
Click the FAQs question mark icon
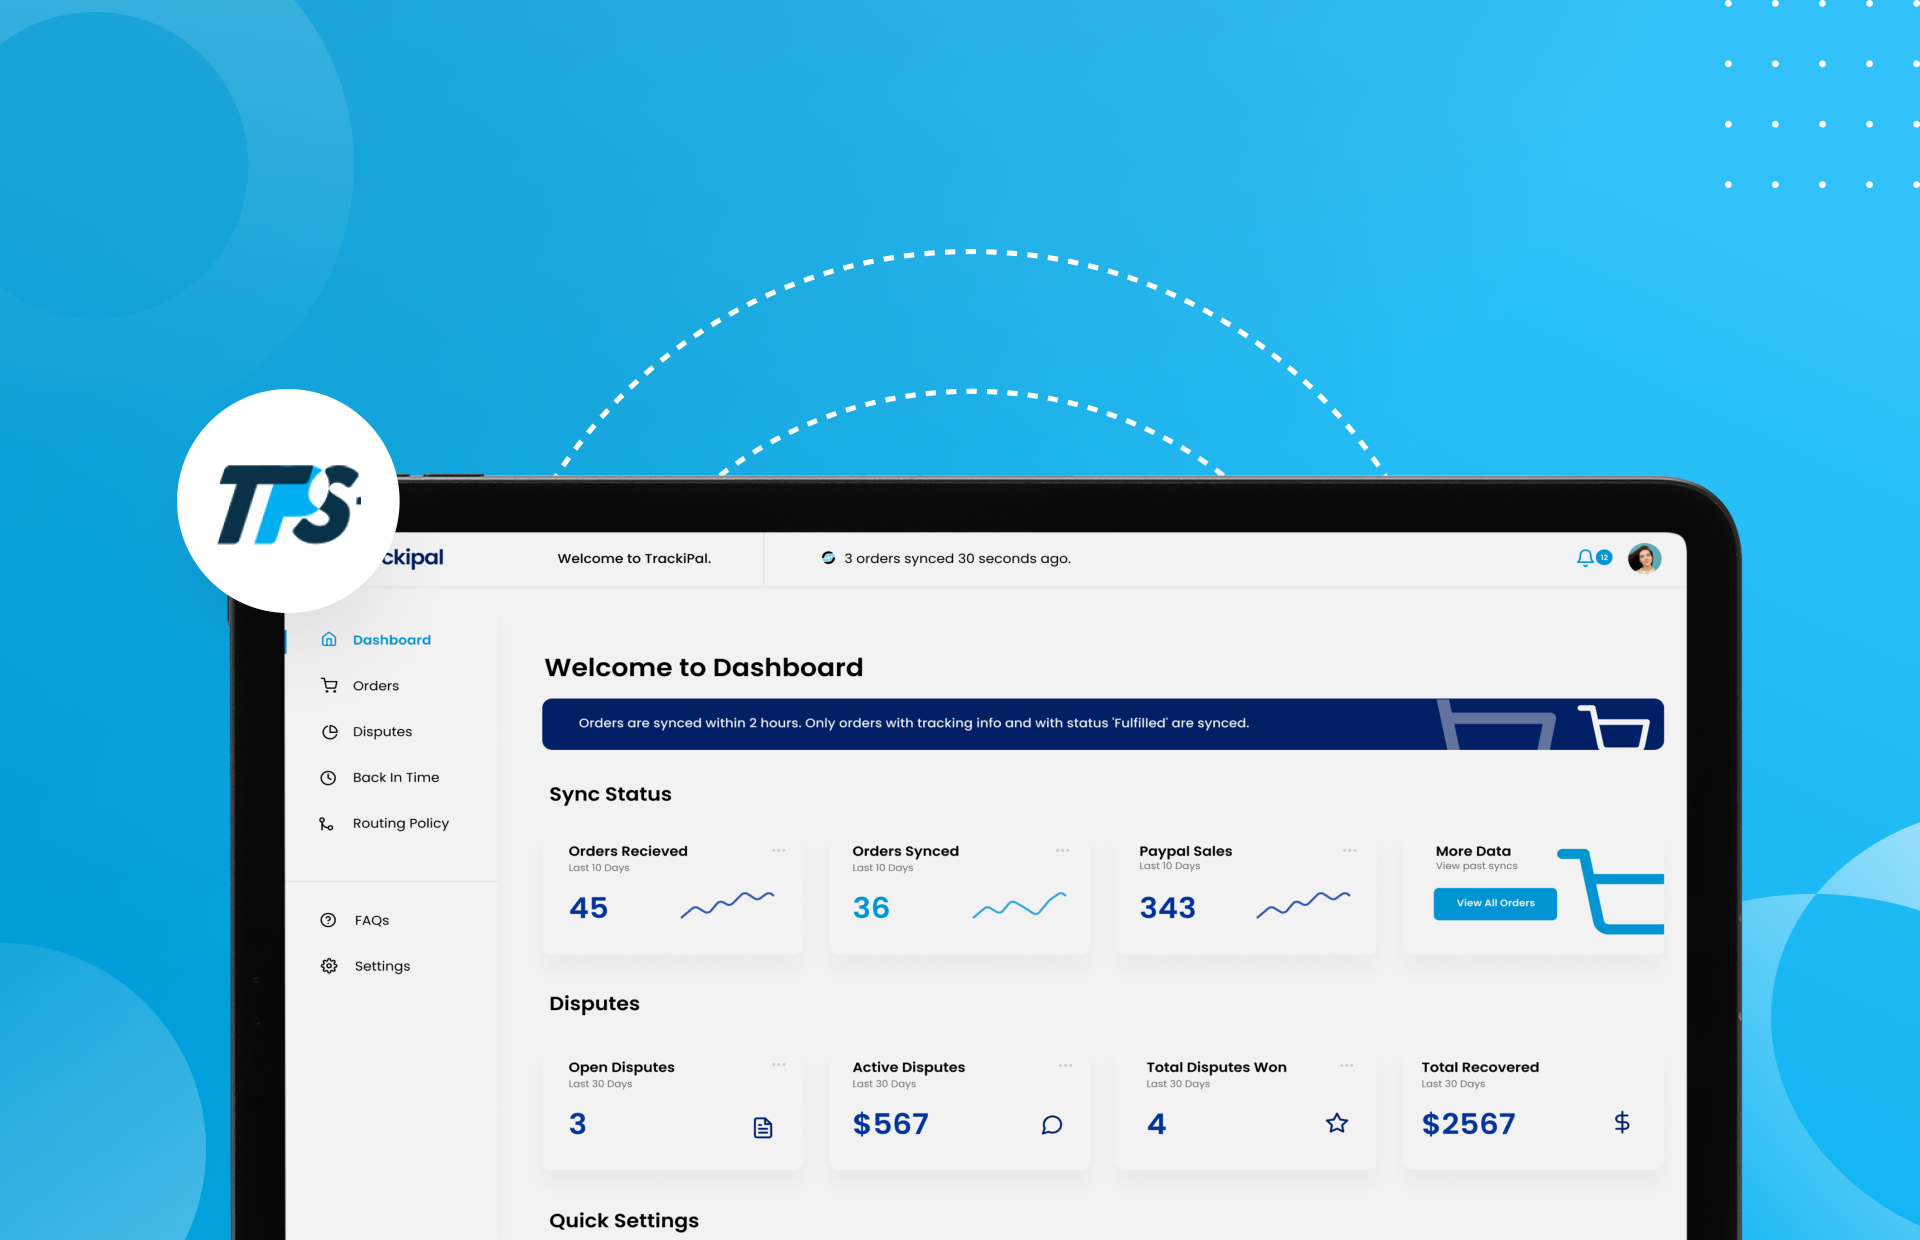click(328, 920)
